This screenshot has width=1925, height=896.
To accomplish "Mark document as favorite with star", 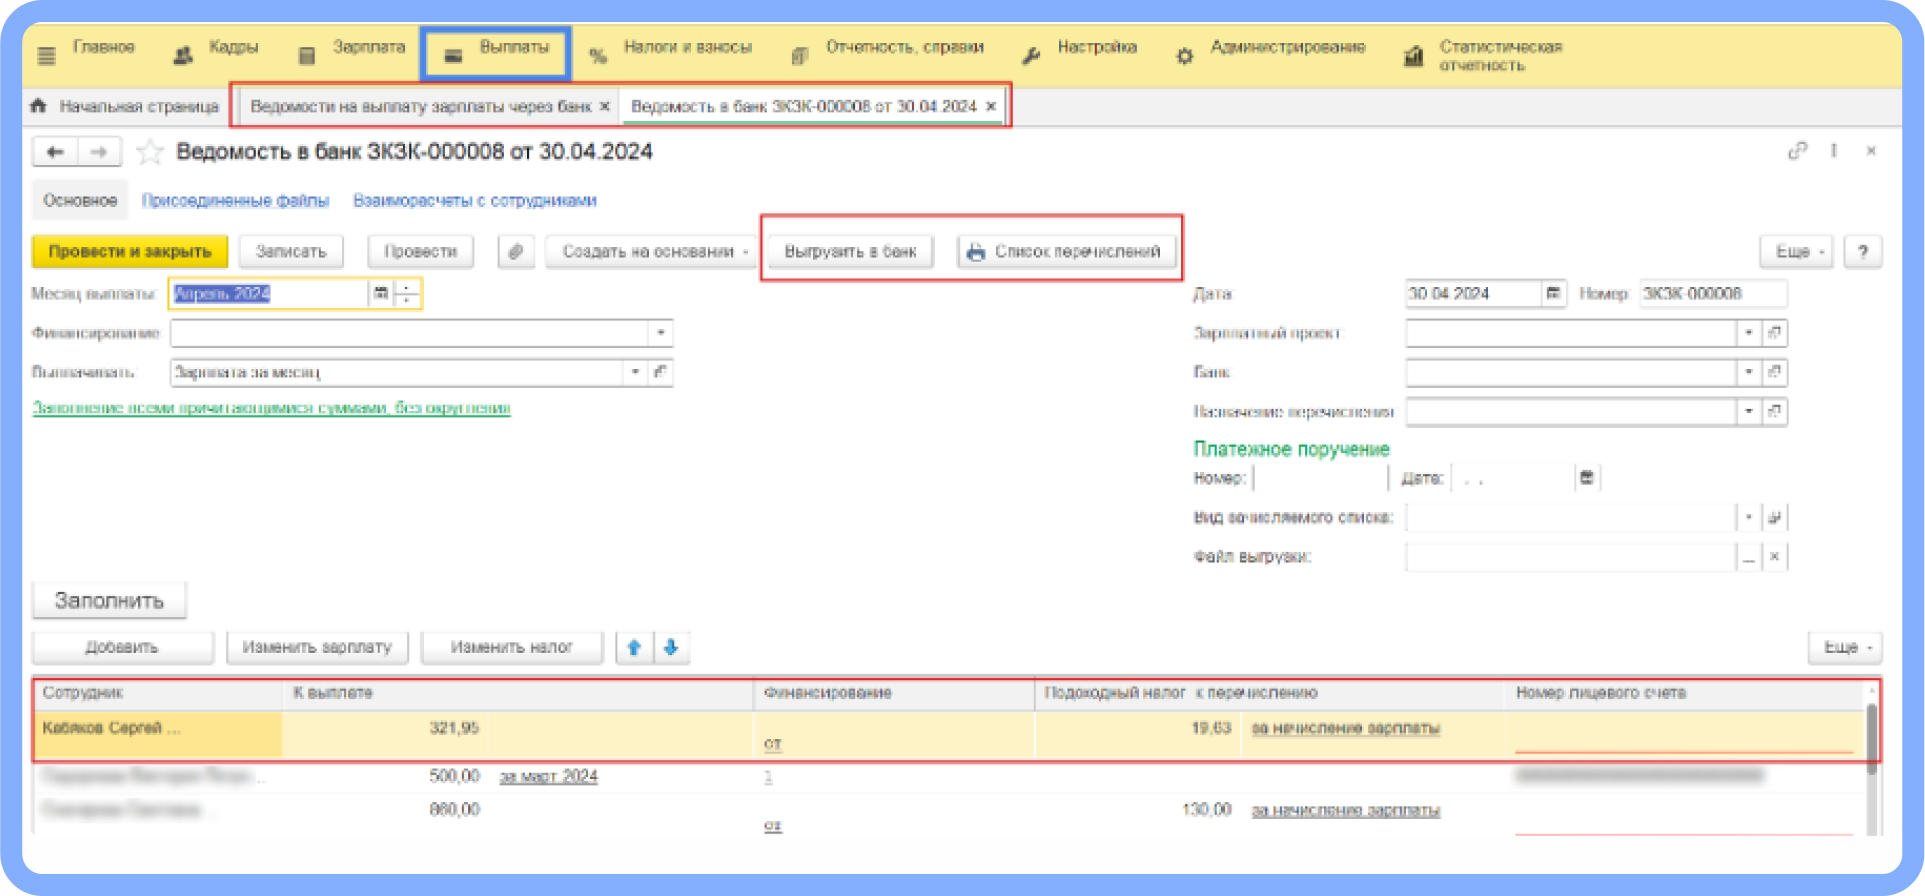I will 150,152.
